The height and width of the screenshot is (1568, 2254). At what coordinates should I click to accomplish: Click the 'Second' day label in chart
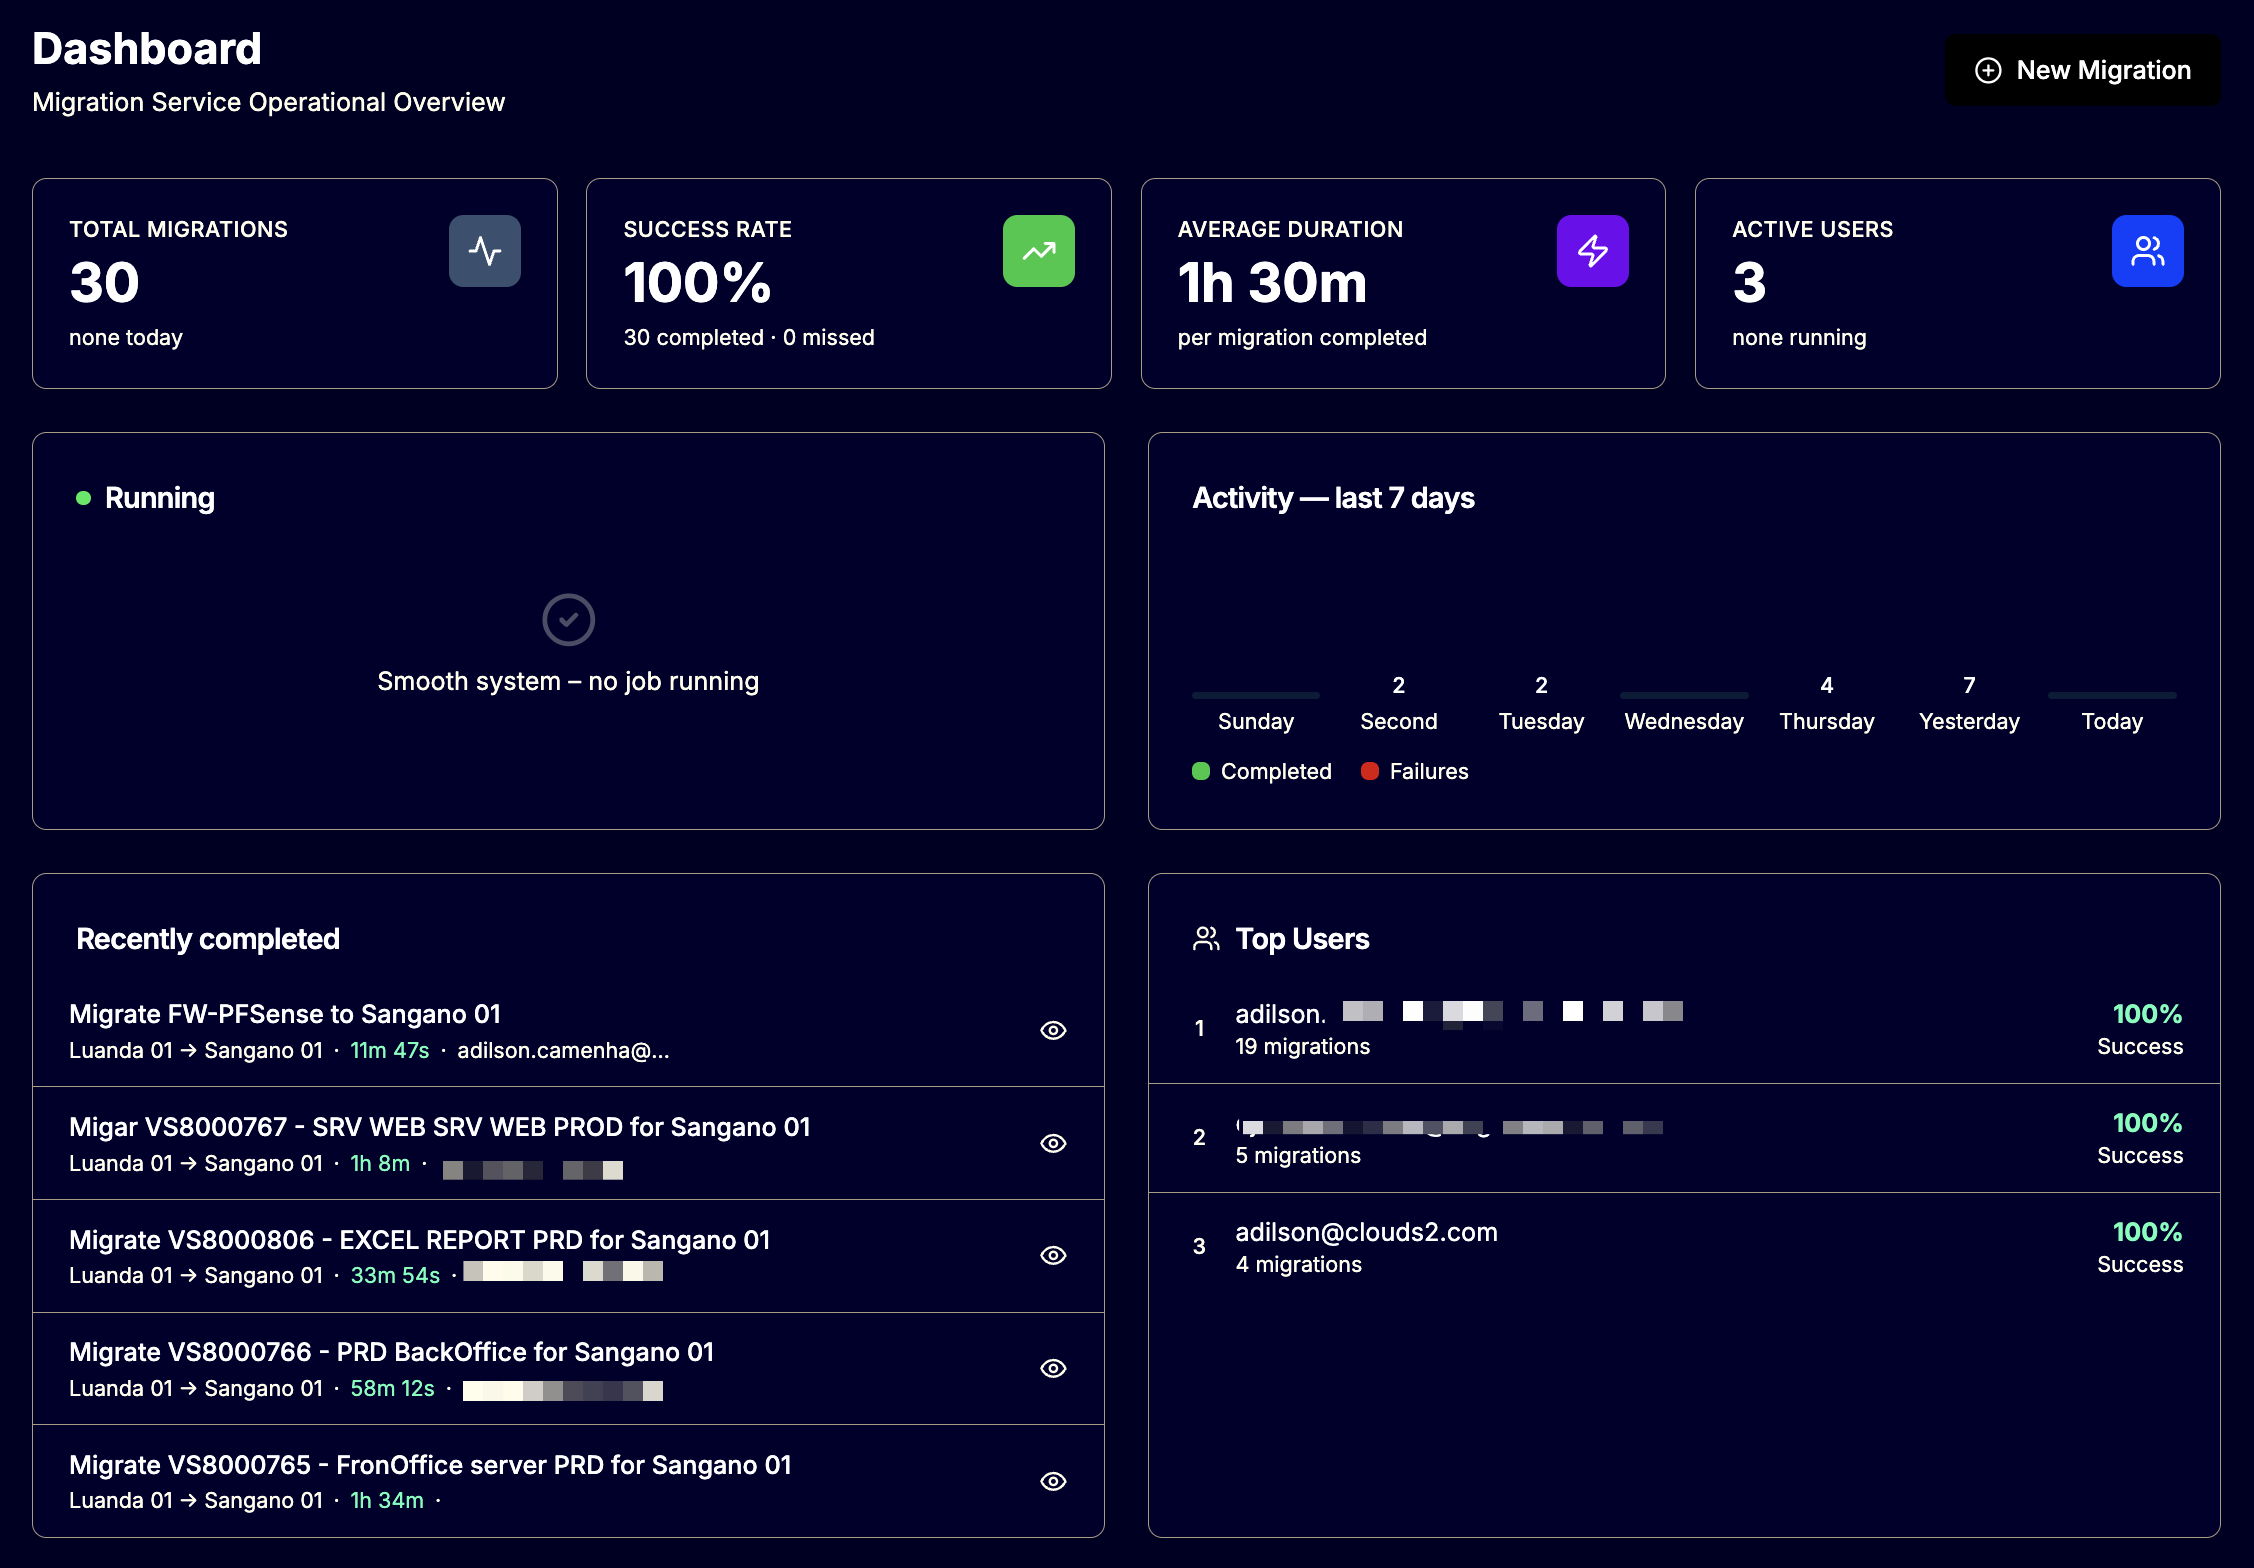[1398, 721]
